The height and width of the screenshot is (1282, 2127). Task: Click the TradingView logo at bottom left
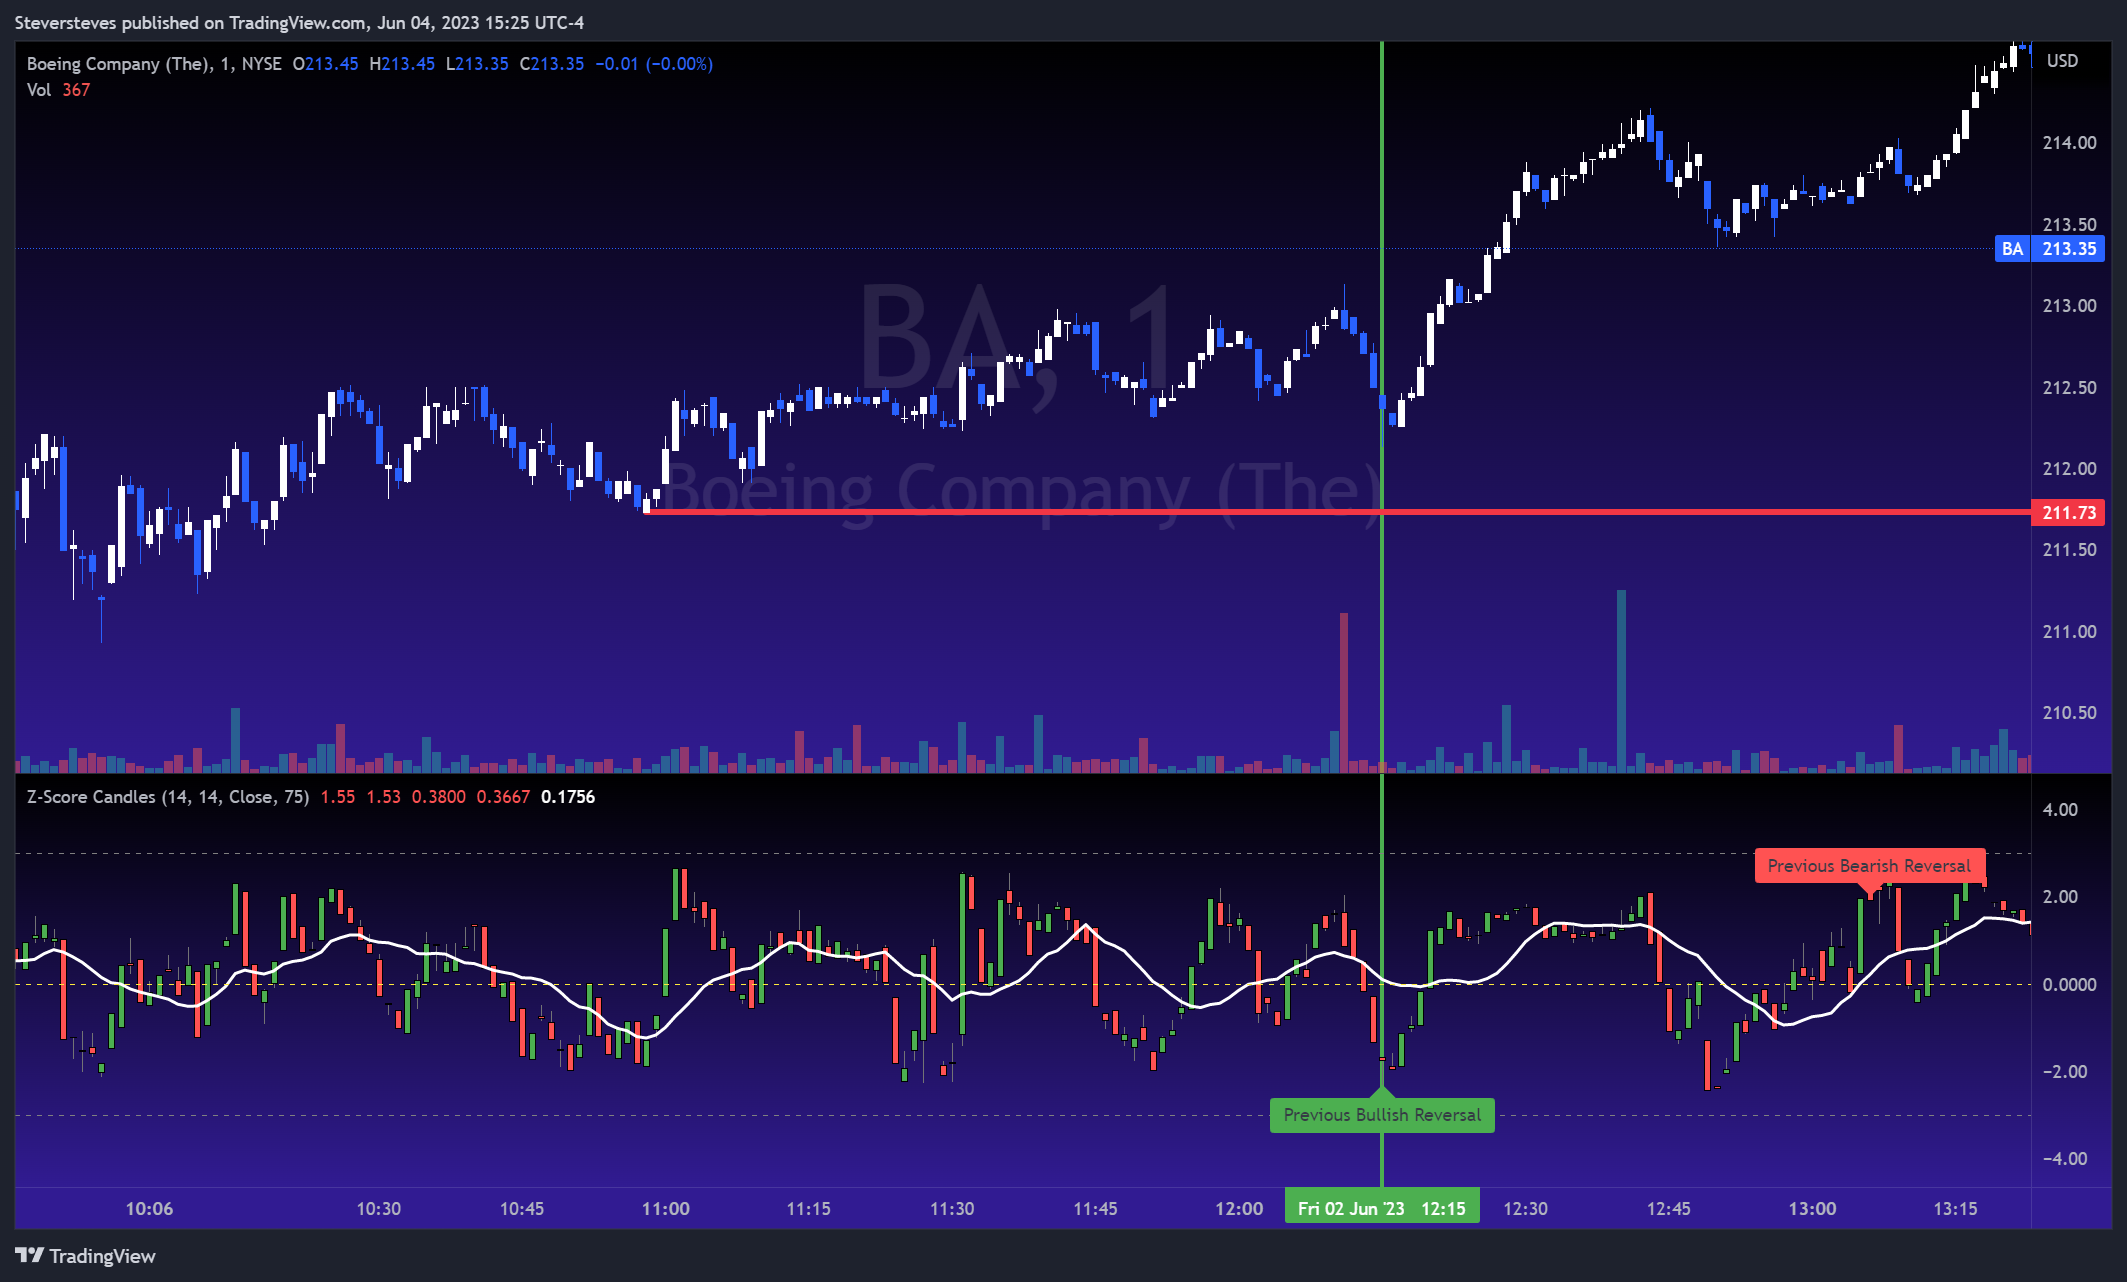click(86, 1256)
